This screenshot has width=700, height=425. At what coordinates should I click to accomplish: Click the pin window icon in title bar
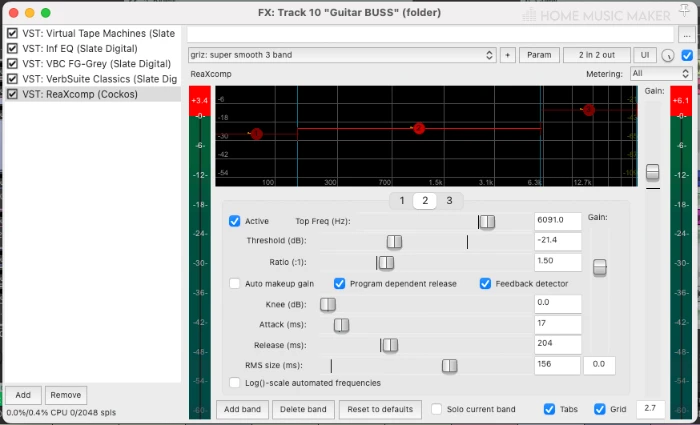tap(683, 10)
